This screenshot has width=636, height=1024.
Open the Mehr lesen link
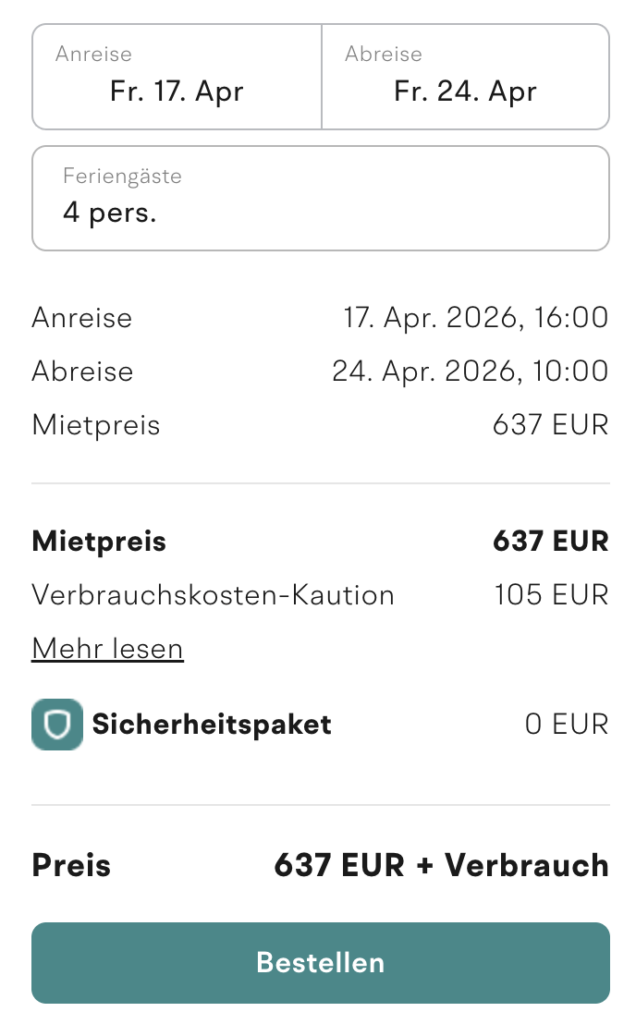(x=107, y=648)
